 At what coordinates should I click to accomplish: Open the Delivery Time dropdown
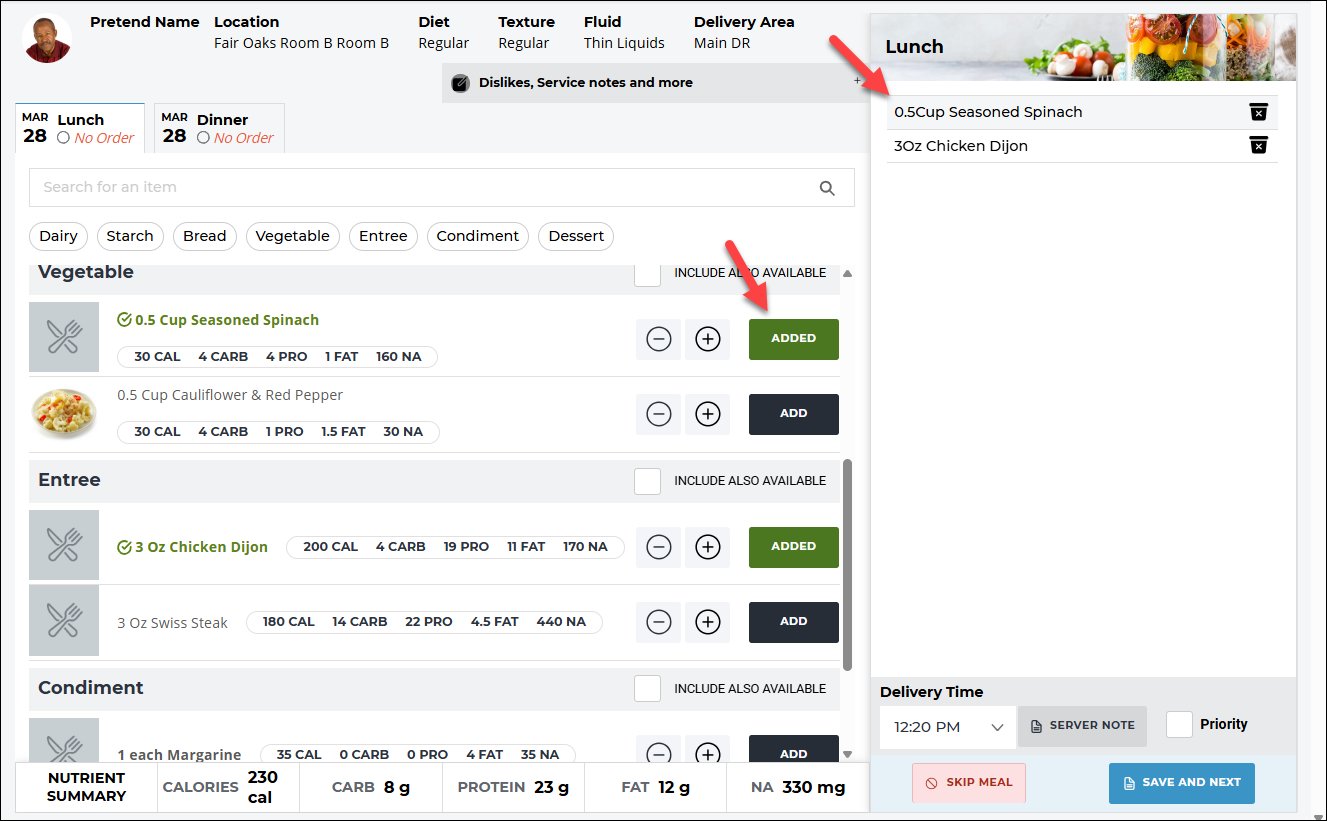(948, 727)
